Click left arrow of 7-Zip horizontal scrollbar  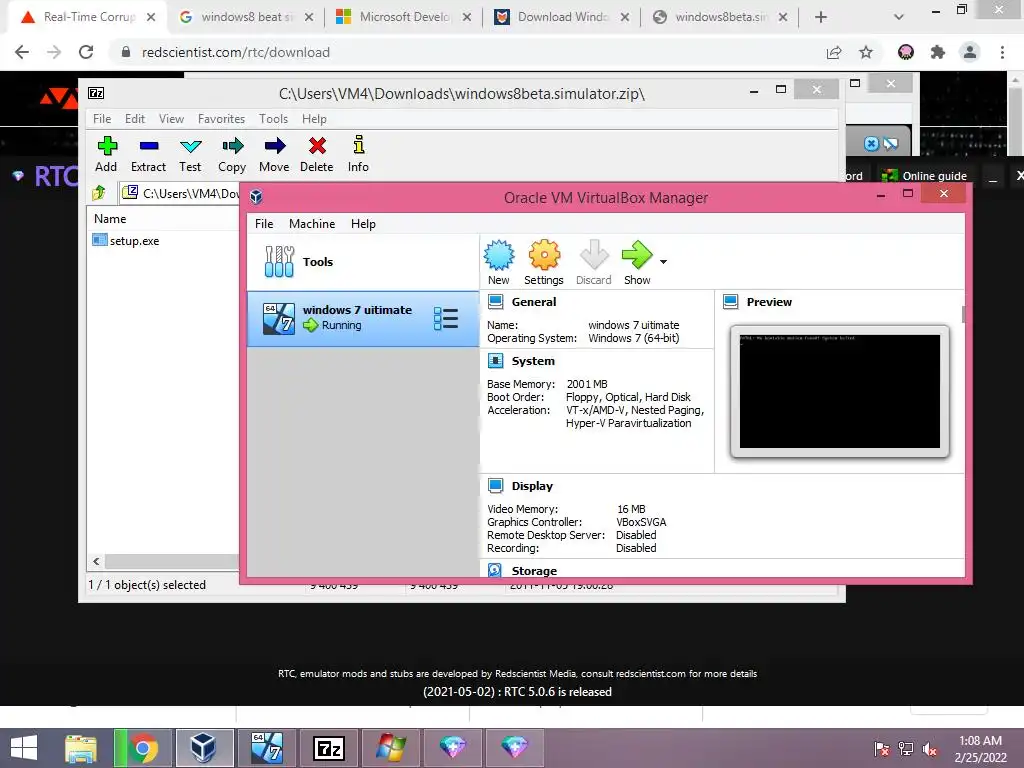97,562
